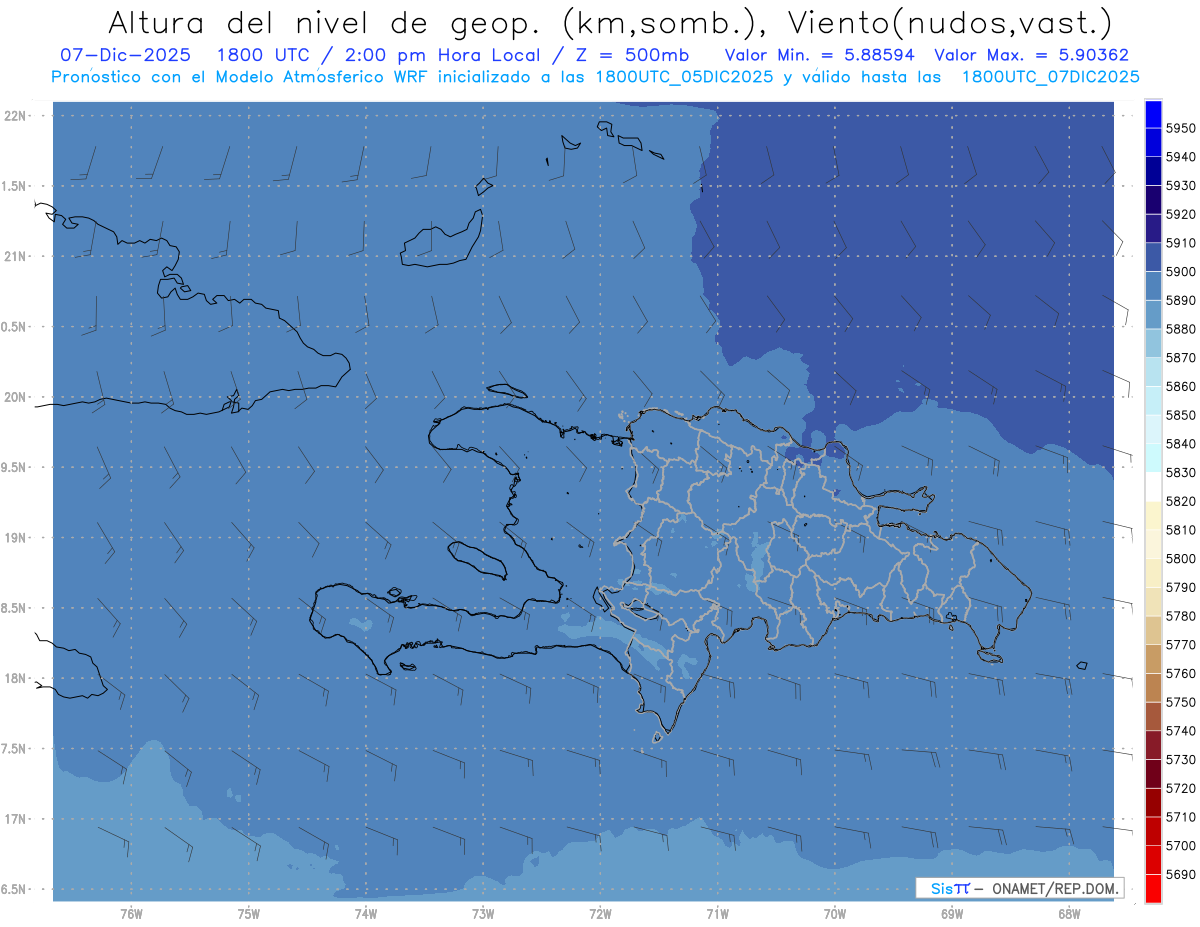
Task: Click the '5800' colorbar value
Action: click(1181, 559)
